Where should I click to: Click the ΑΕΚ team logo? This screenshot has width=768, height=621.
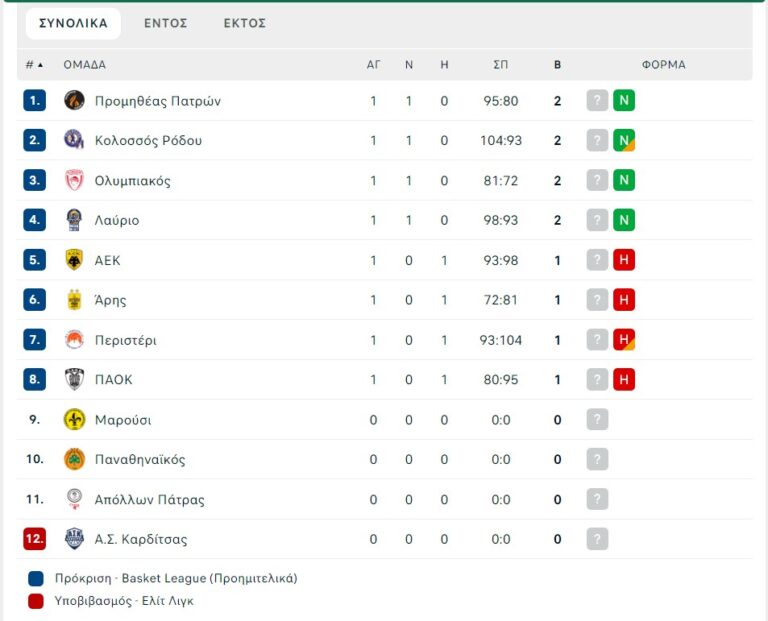pos(74,260)
